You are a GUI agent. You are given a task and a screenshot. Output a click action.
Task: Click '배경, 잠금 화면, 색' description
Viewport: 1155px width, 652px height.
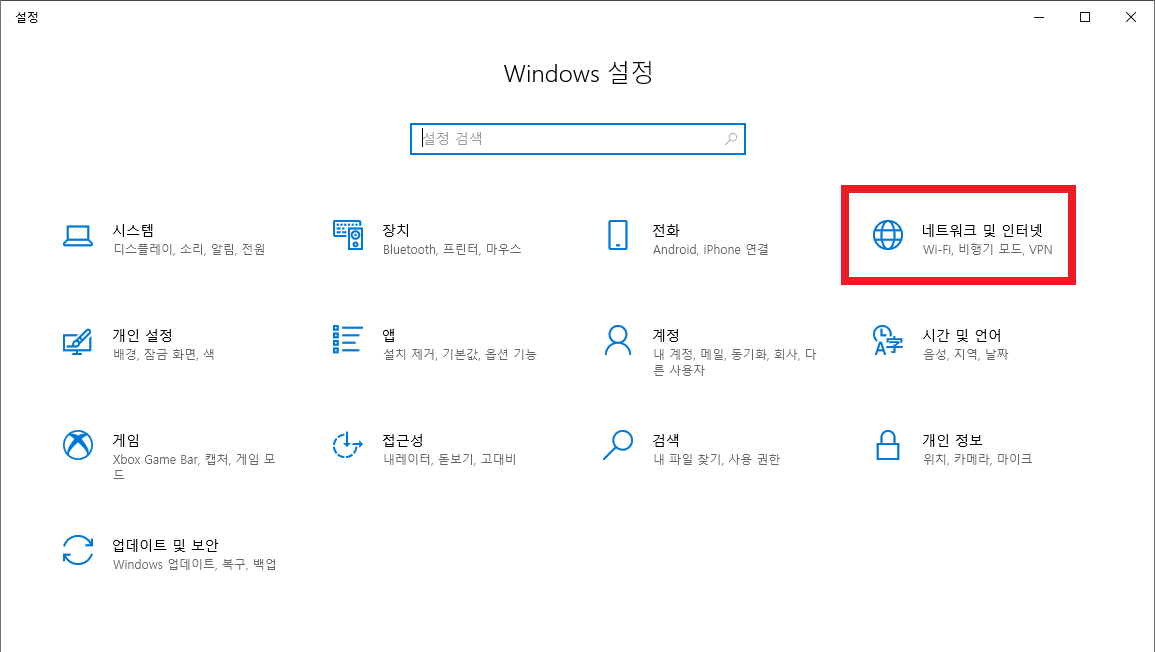click(x=164, y=354)
